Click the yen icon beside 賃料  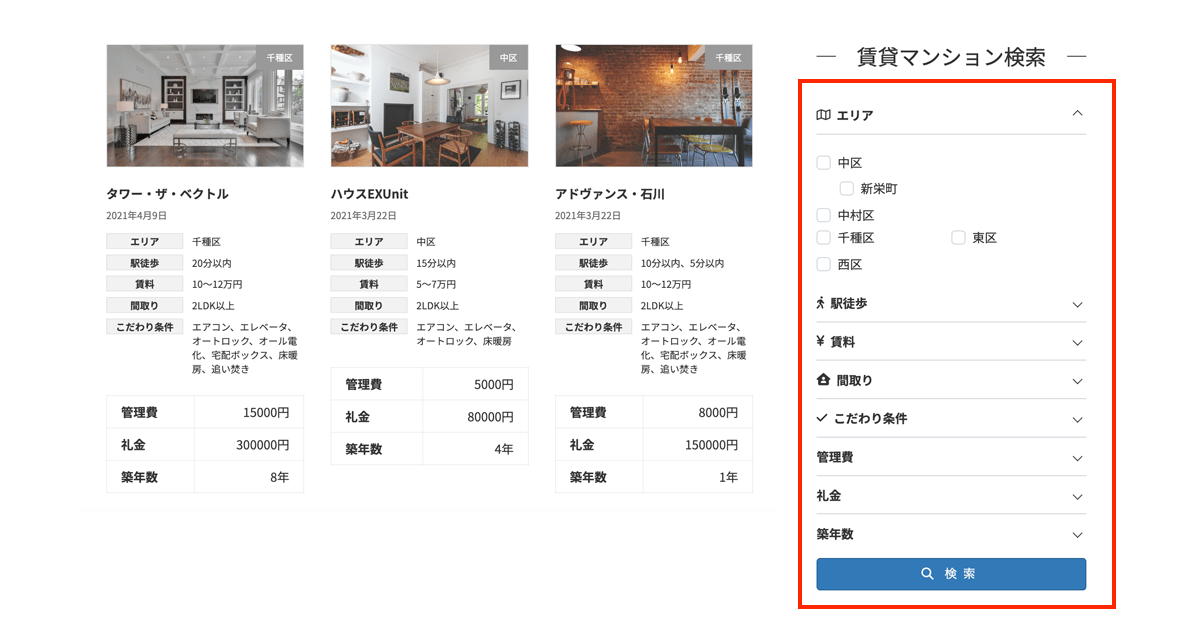822,341
